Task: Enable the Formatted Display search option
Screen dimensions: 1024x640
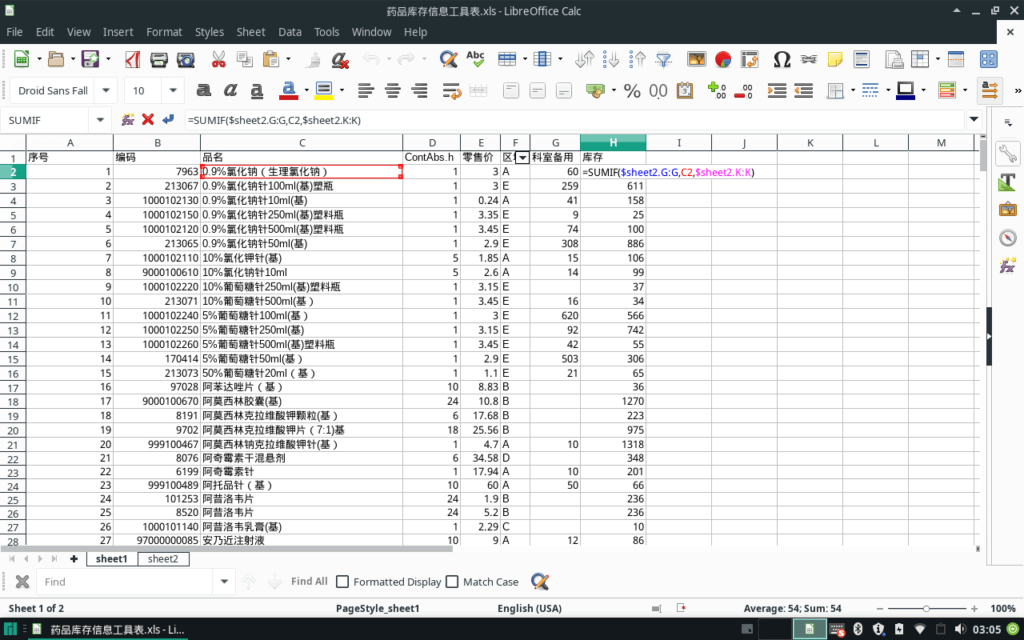Action: pos(341,581)
